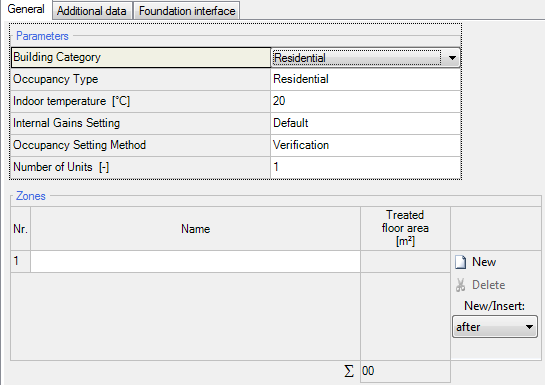Click the Treated floor area column header
Image resolution: width=545 pixels, height=385 pixels.
[405, 228]
